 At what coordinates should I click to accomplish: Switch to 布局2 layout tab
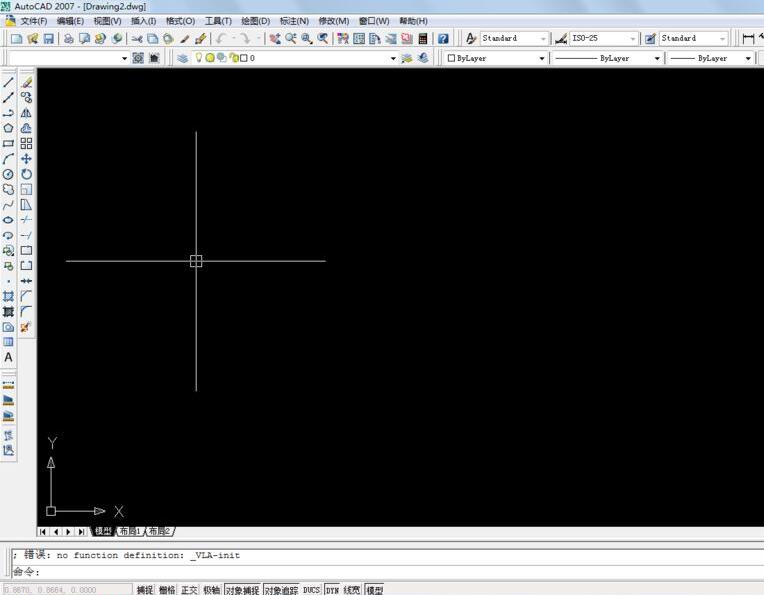coord(159,531)
